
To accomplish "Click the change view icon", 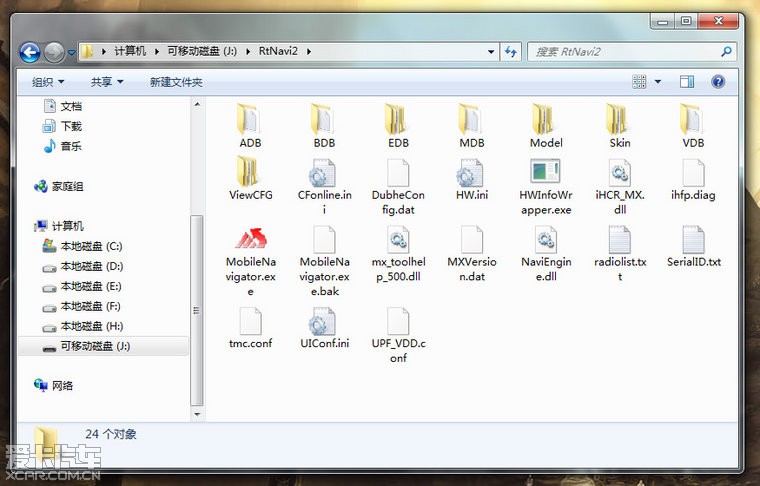I will pyautogui.click(x=639, y=81).
